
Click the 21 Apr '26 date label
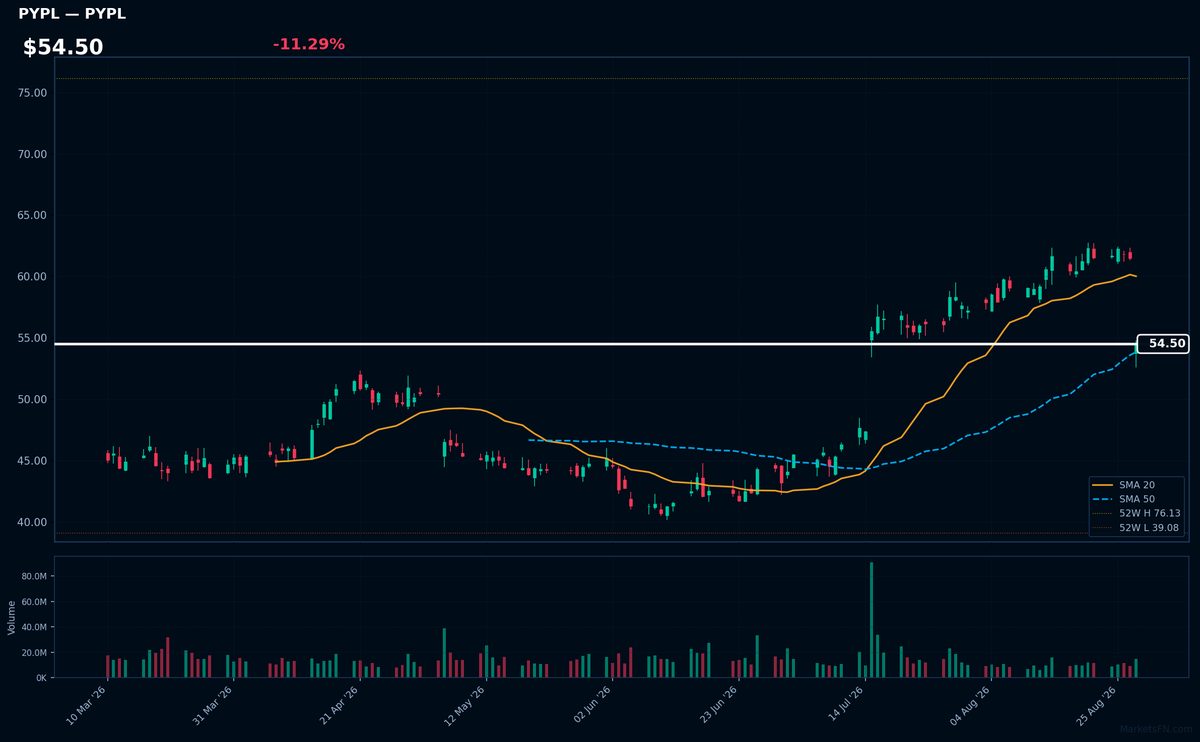pyautogui.click(x=339, y=704)
